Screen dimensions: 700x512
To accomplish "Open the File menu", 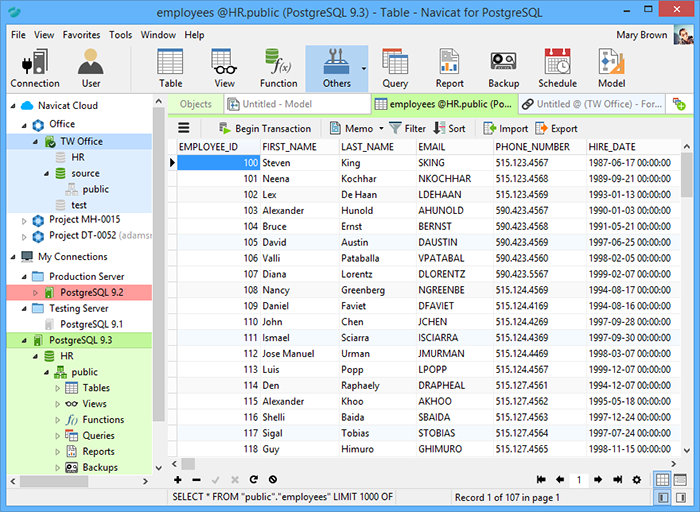I will (18, 35).
